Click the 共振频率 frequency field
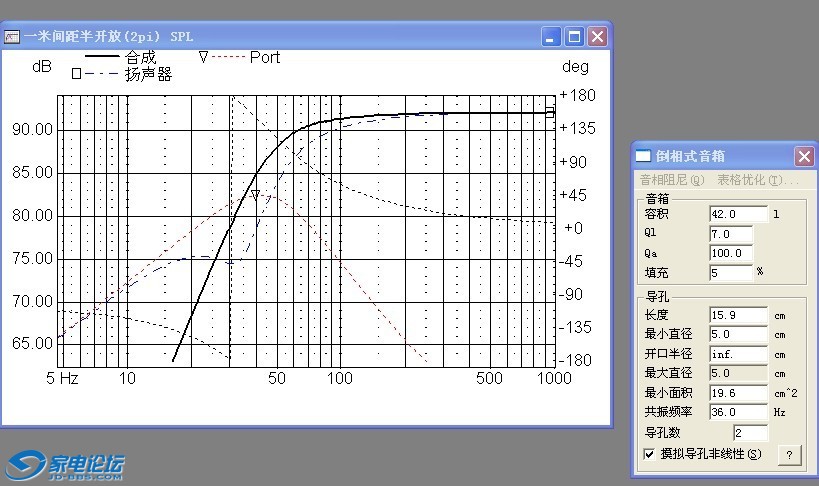Viewport: 819px width, 486px height. coord(737,412)
